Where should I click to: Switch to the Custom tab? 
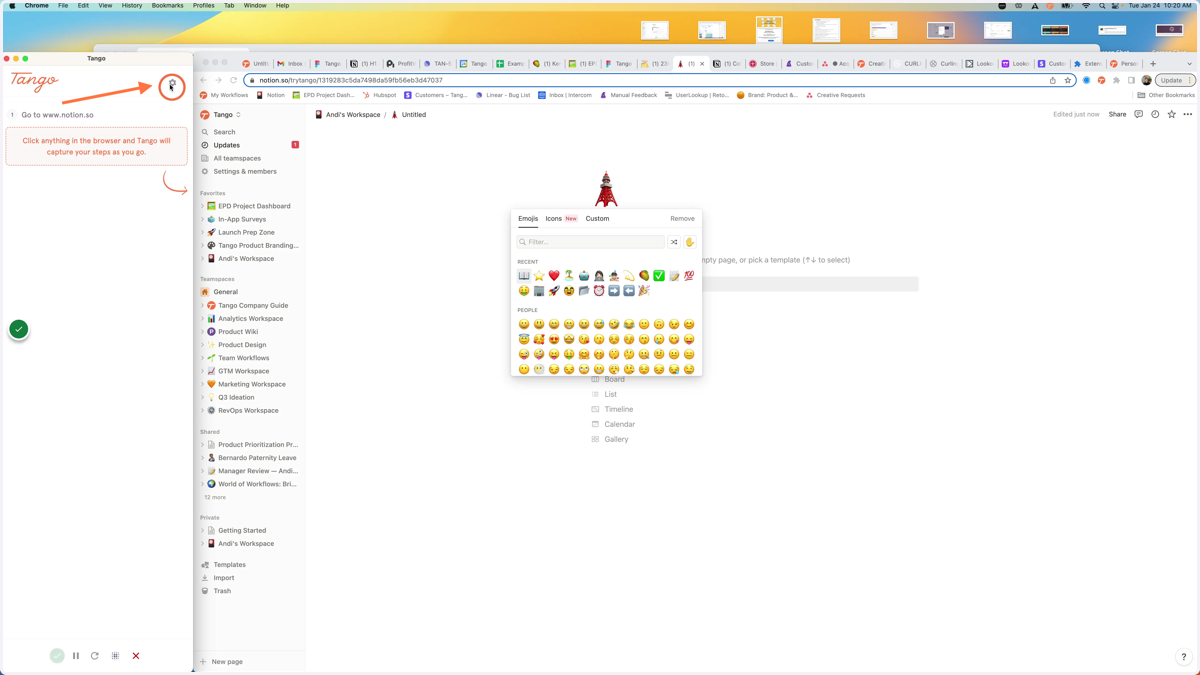(597, 218)
